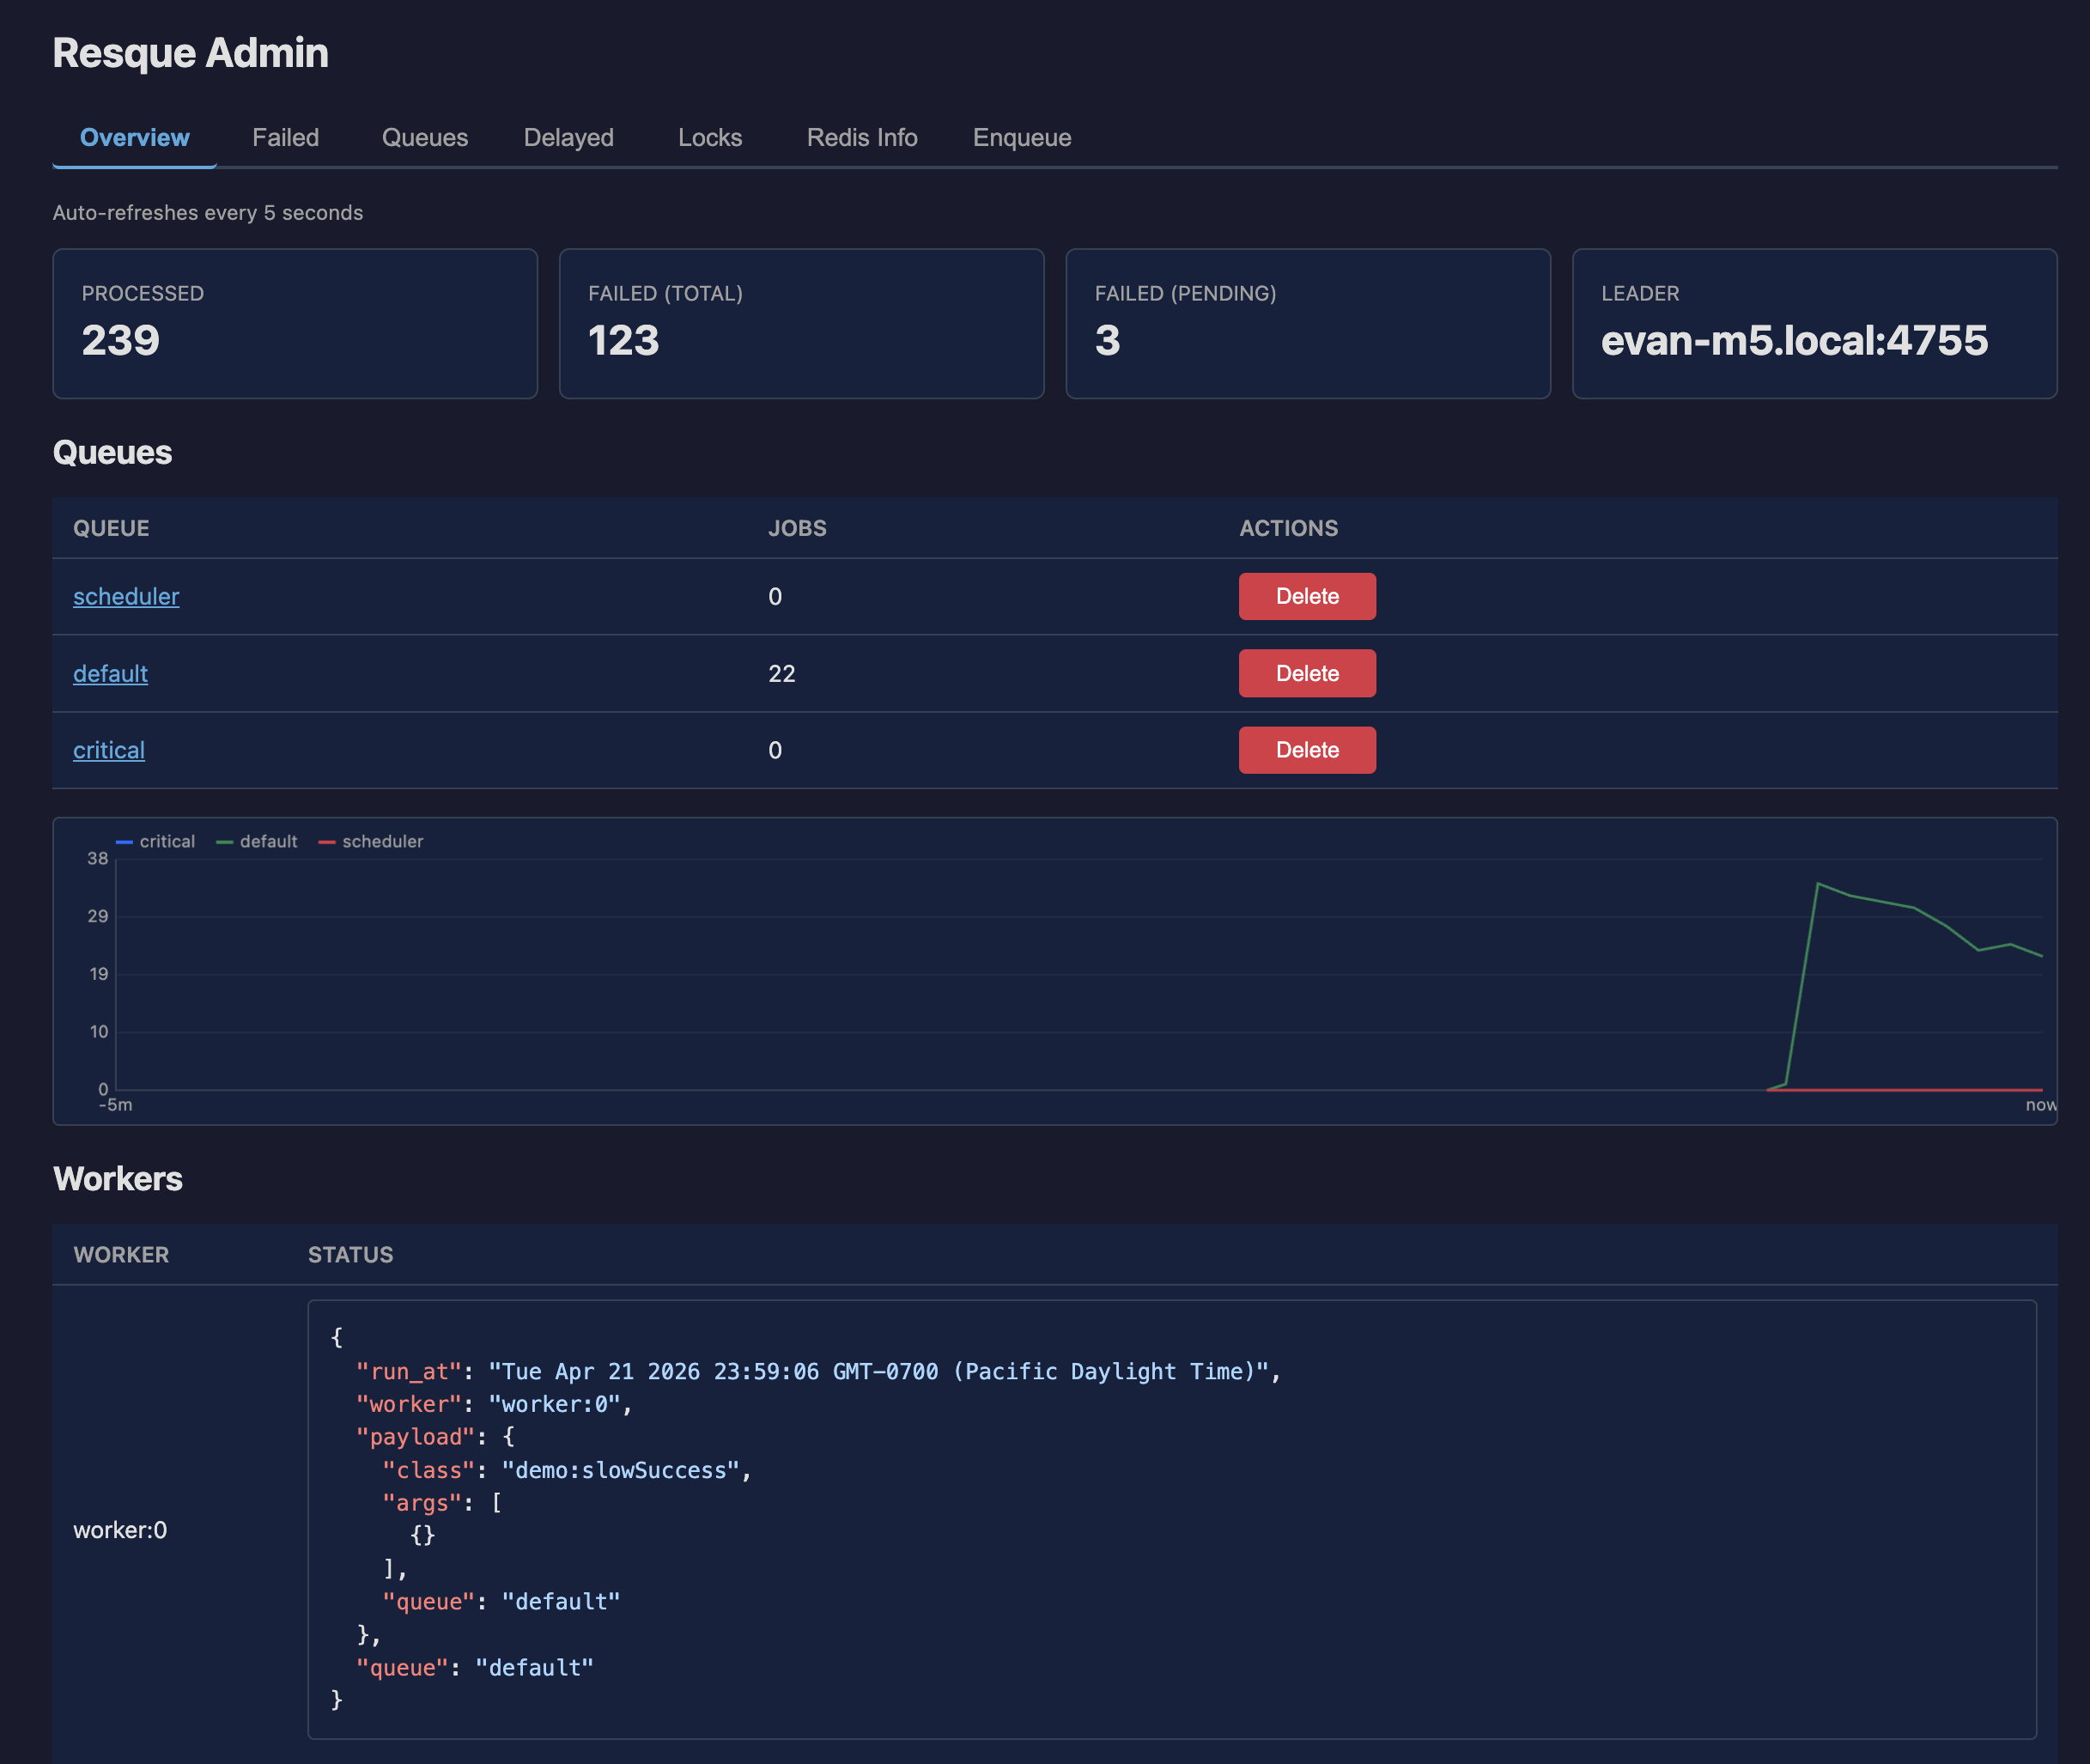This screenshot has height=1764, width=2090.
Task: Click the Resque Admin title
Action: [190, 53]
